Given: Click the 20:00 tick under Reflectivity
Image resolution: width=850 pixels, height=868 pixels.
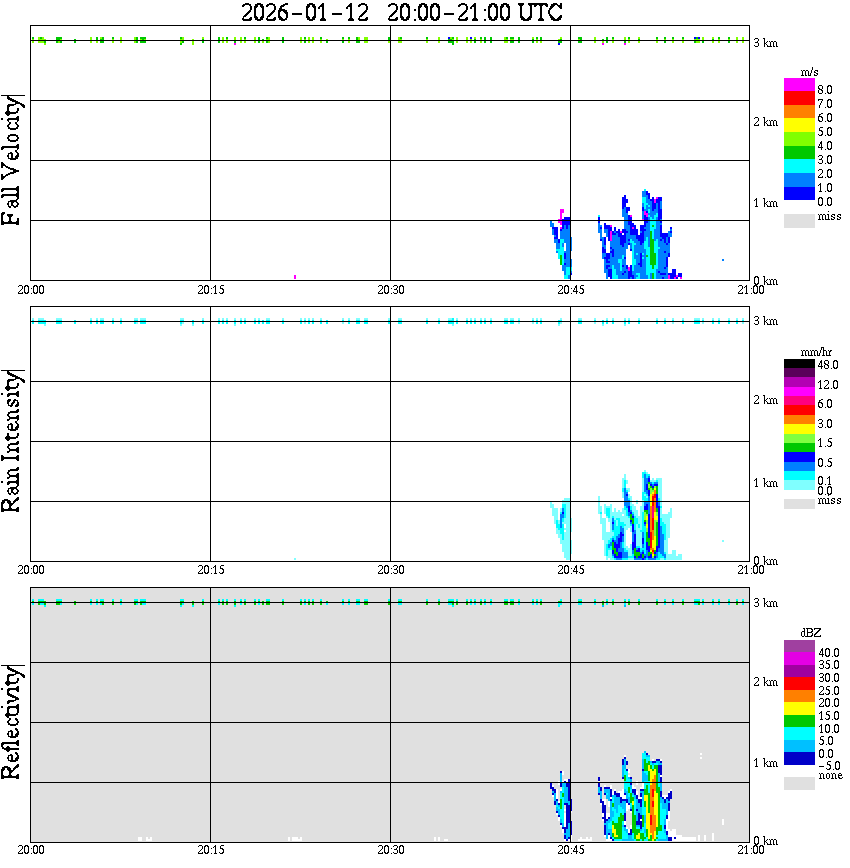Looking at the screenshot, I should tap(31, 850).
